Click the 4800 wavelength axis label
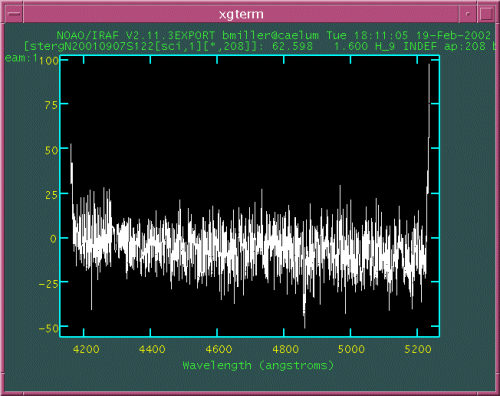 [285, 349]
